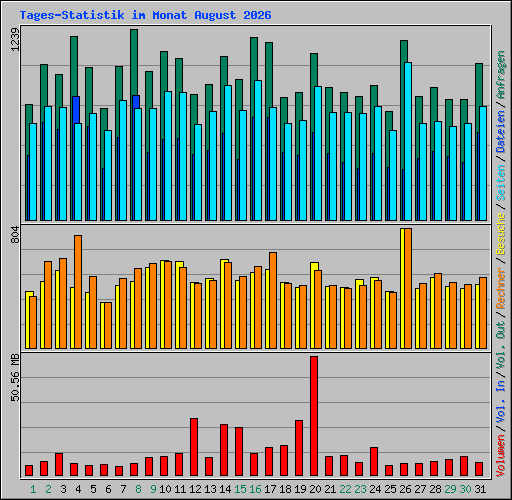The height and width of the screenshot is (500, 512).
Task: Select day label "20" on the x-axis
Action: (315, 489)
